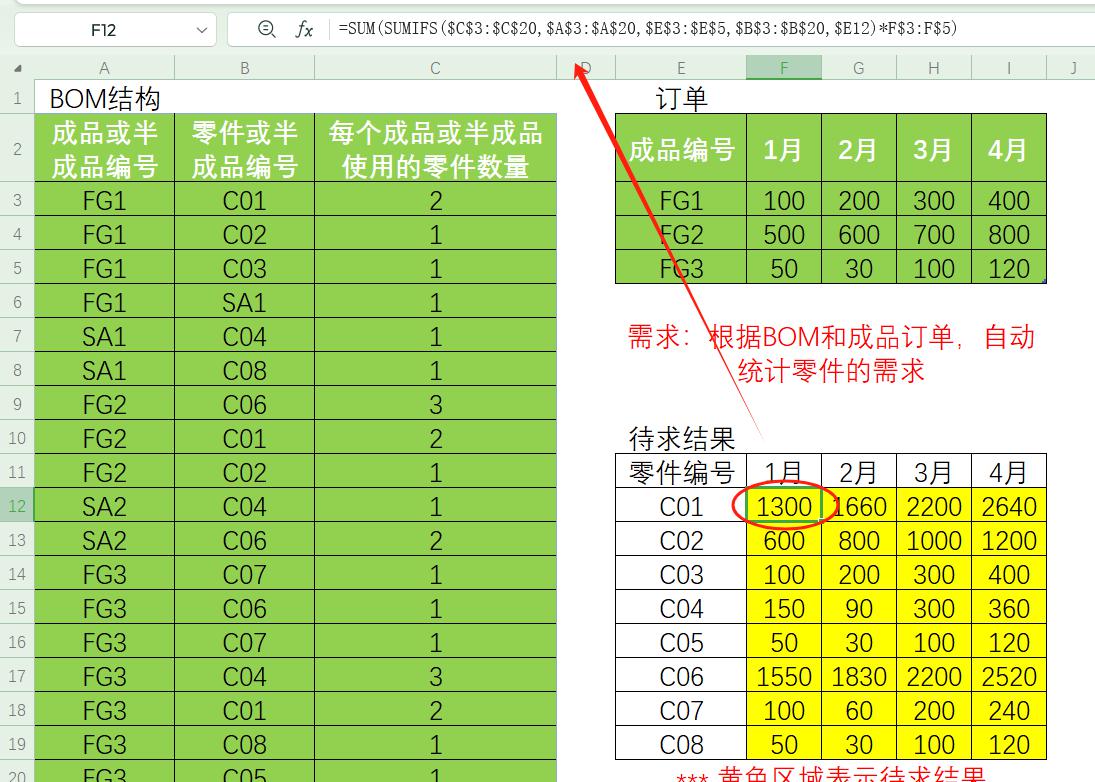Image resolution: width=1095 pixels, height=782 pixels.
Task: Click quantity 3 in row 9
Action: 435,404
